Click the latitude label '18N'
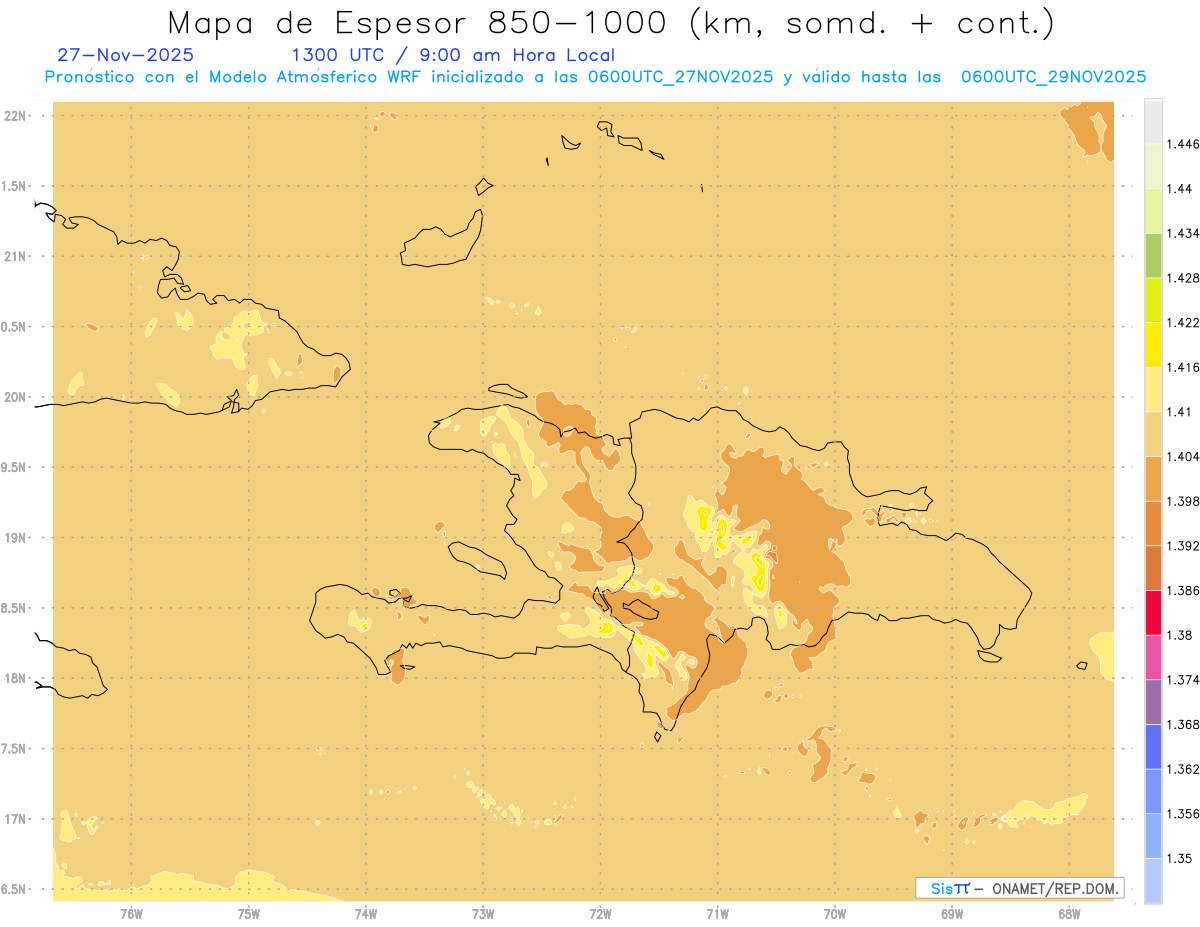Screen dimensions: 1200x927 [x=16, y=678]
